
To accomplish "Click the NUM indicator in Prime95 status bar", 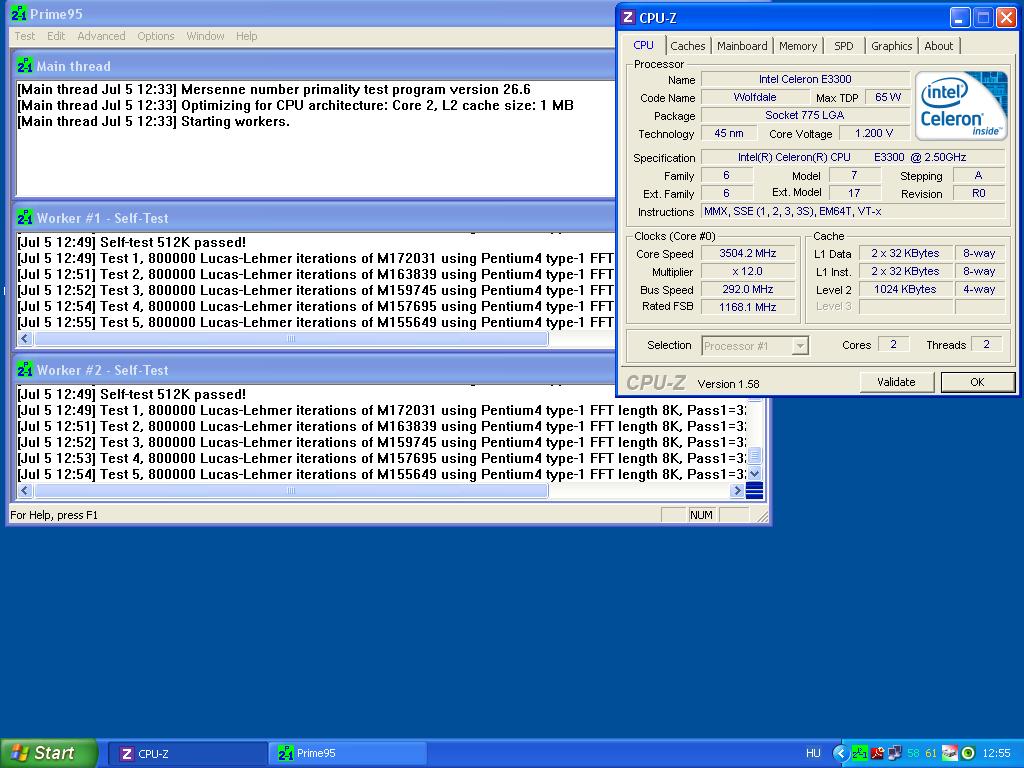I will (701, 515).
